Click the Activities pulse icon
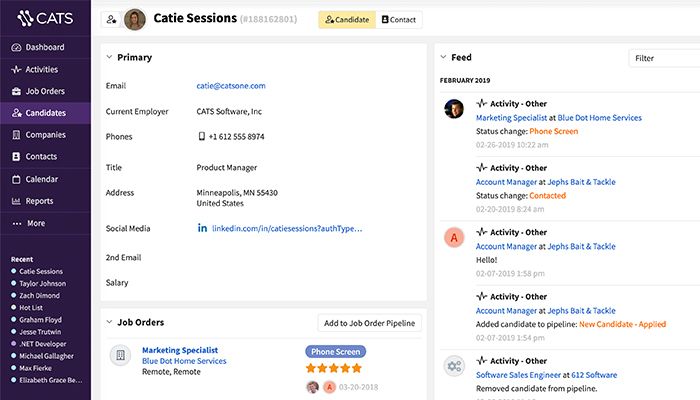 [x=15, y=70]
